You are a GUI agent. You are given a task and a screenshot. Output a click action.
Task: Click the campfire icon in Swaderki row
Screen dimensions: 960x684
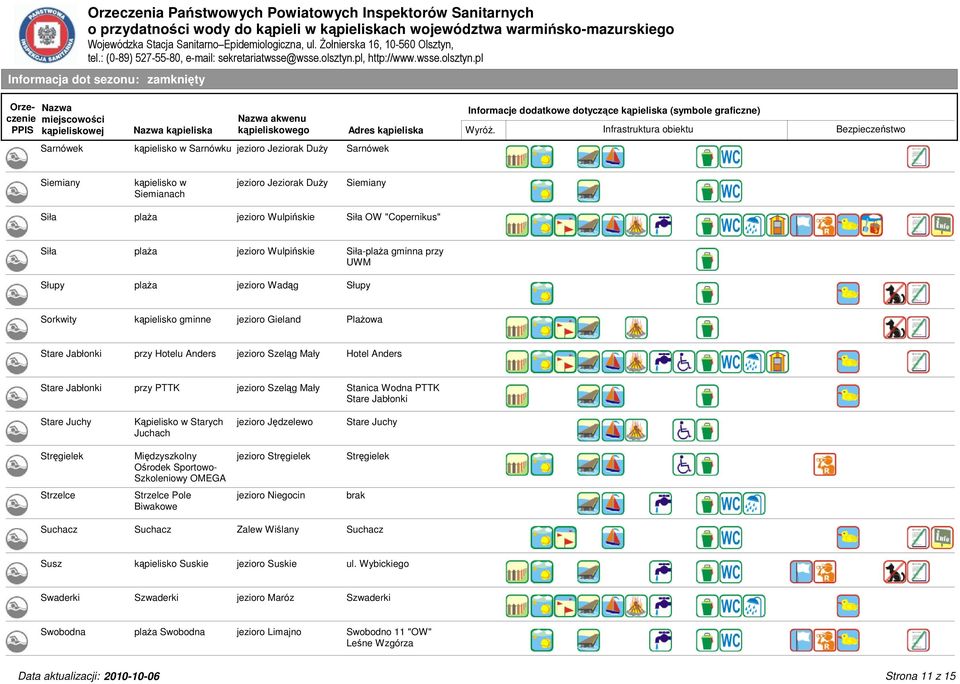pyautogui.click(x=637, y=606)
